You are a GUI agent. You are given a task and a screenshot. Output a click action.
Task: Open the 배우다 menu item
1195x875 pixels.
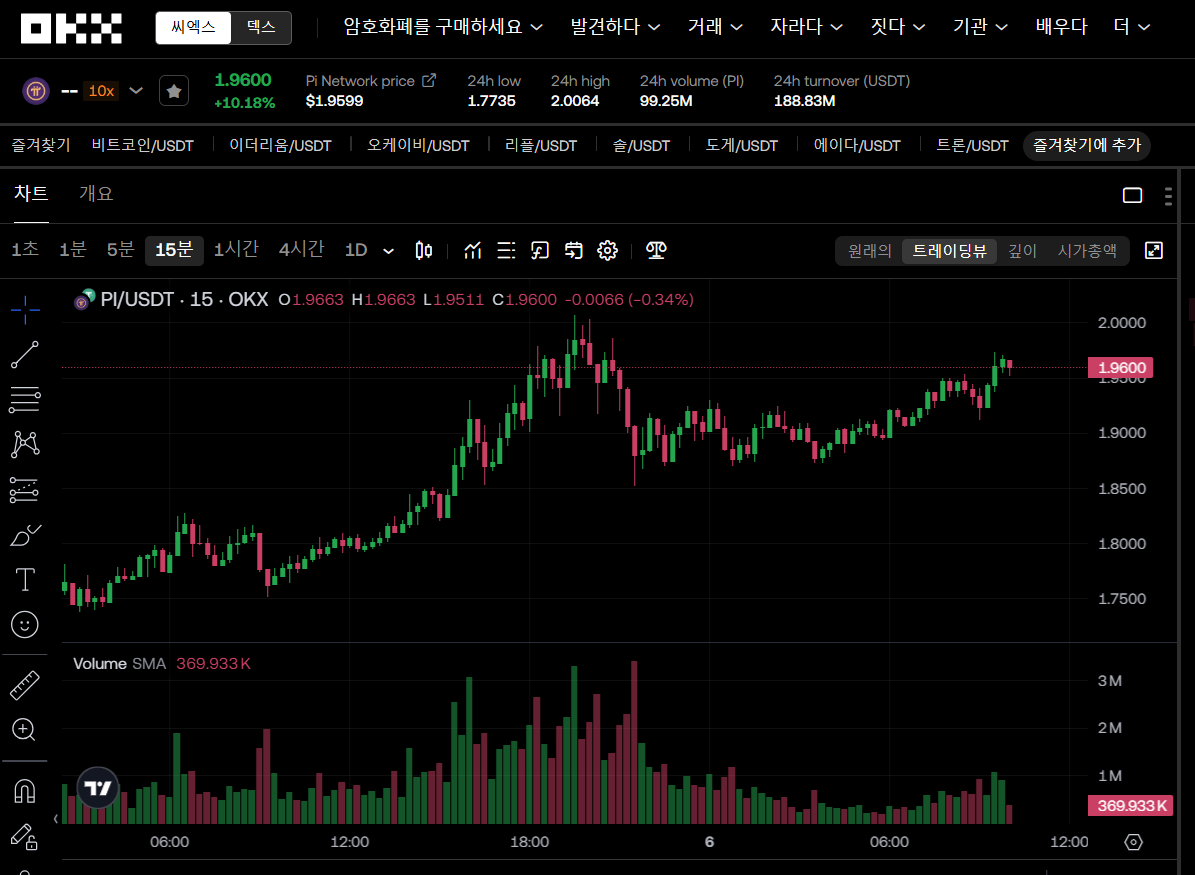tap(1061, 27)
